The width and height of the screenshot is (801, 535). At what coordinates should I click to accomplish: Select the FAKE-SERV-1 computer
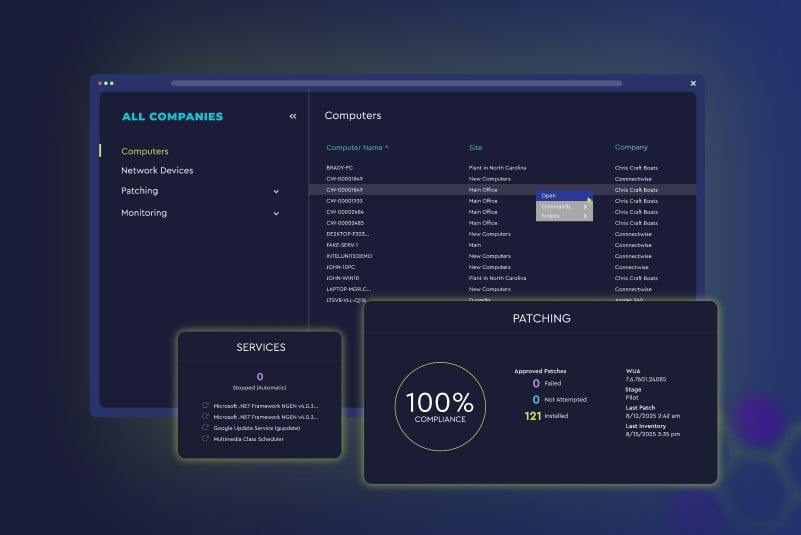tap(342, 245)
